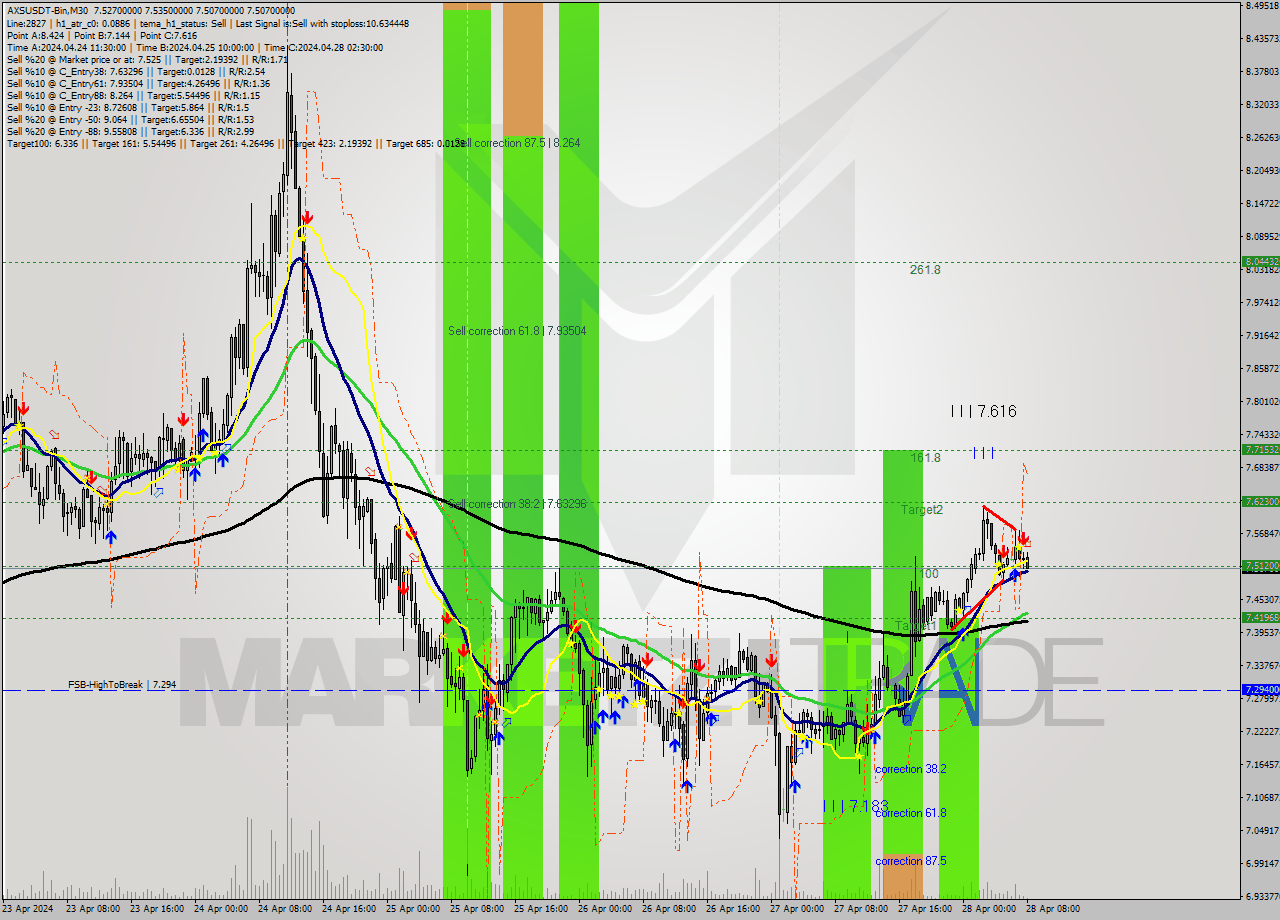
Task: Click the '27 Apr 00:00' time axis label
Action: 797,909
